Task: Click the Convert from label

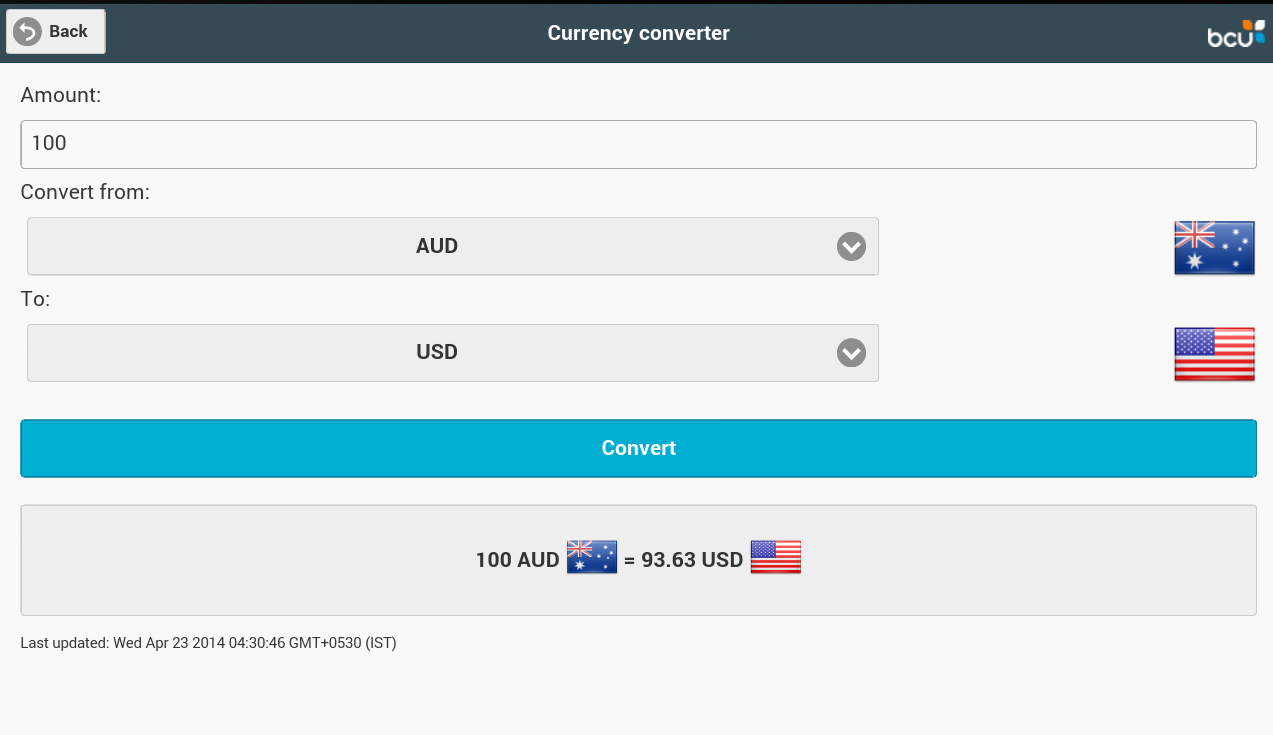Action: click(x=85, y=191)
